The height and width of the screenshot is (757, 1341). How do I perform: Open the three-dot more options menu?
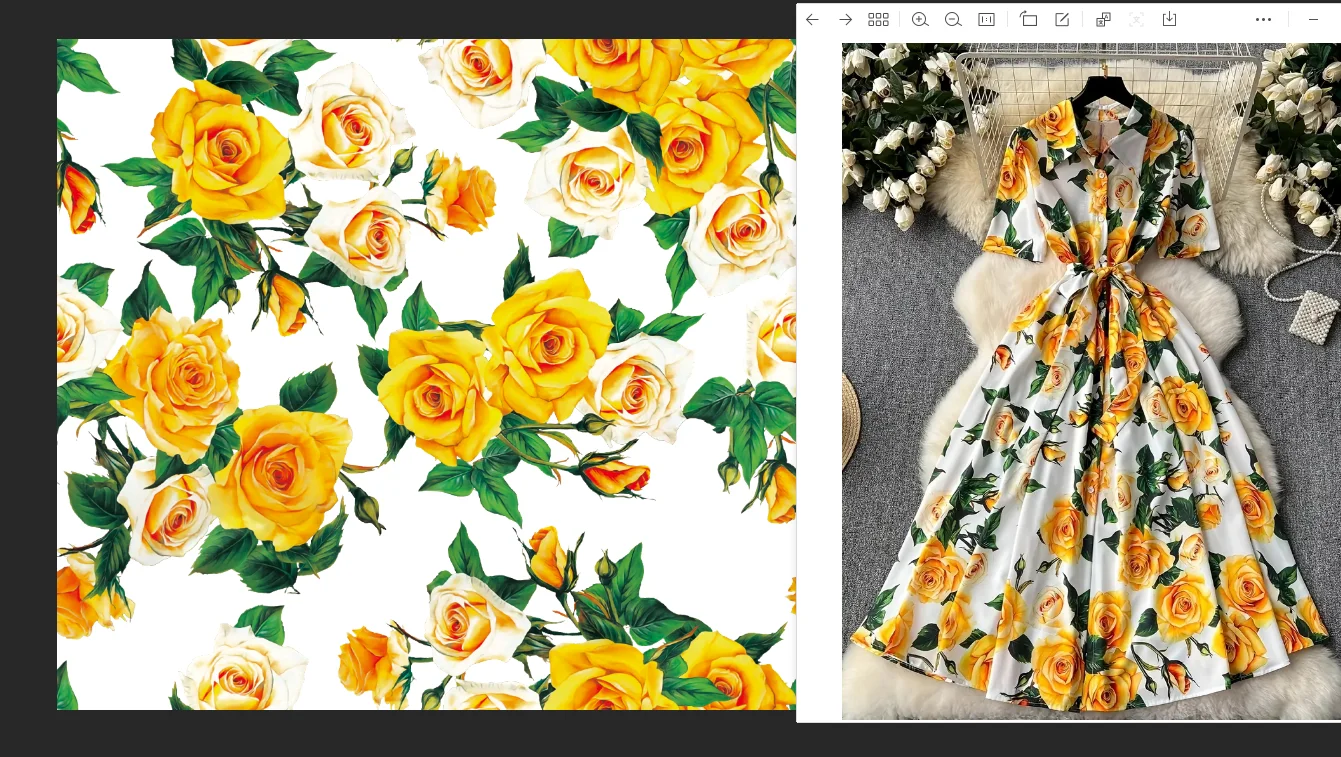tap(1263, 20)
